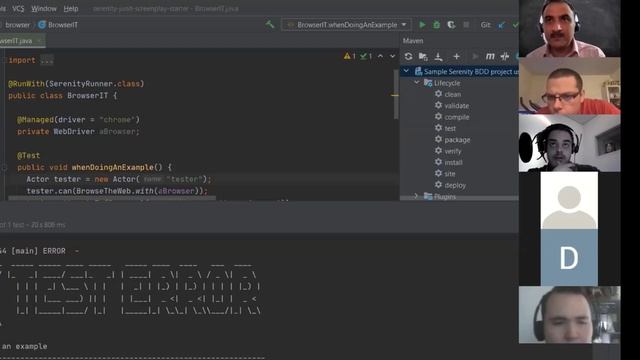
Task: Click the browser breadcrumb item
Action: tap(18, 25)
